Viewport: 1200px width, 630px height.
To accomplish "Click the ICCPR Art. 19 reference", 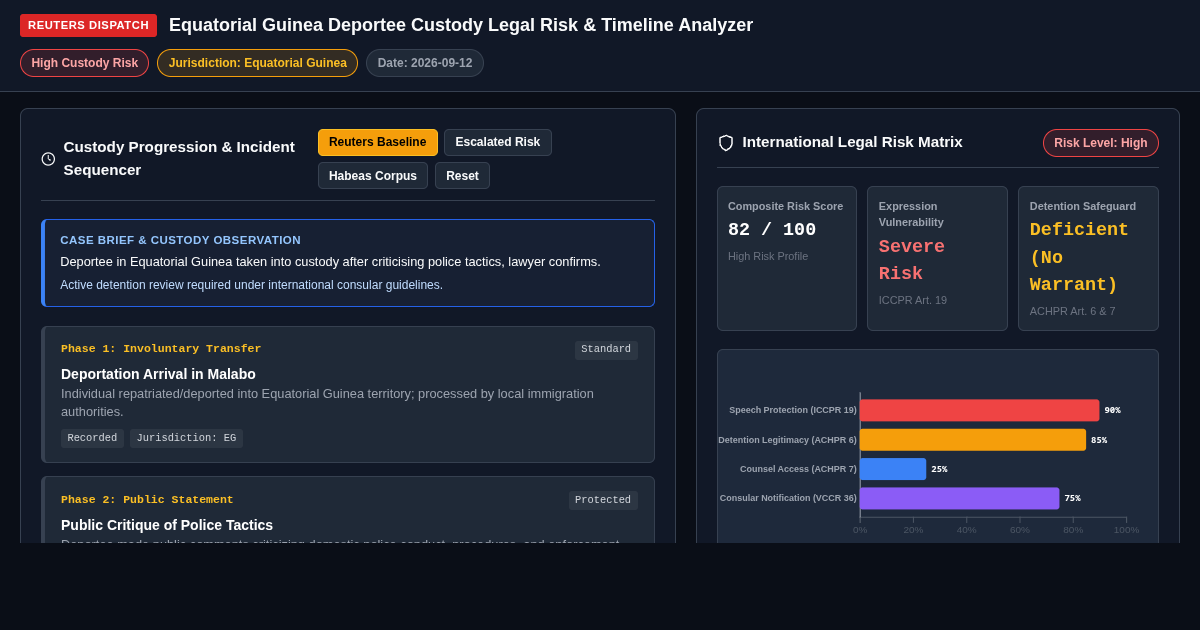I will pos(913,300).
